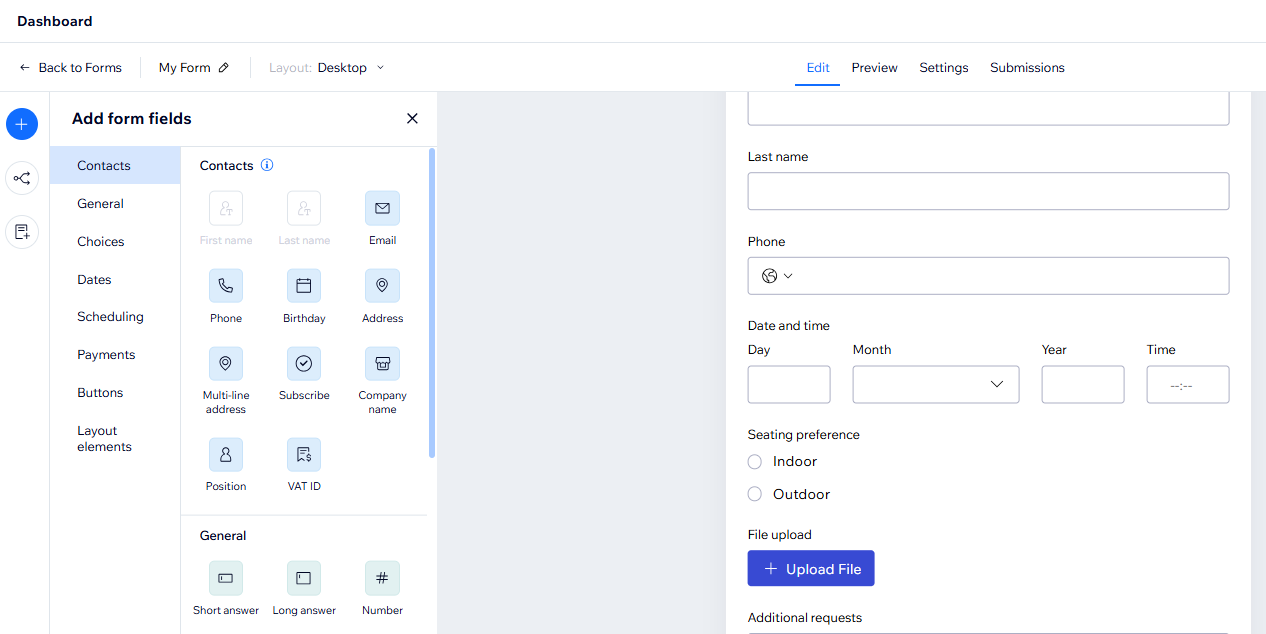Select the Indoor radio button
This screenshot has height=634, width=1266.
[x=755, y=461]
